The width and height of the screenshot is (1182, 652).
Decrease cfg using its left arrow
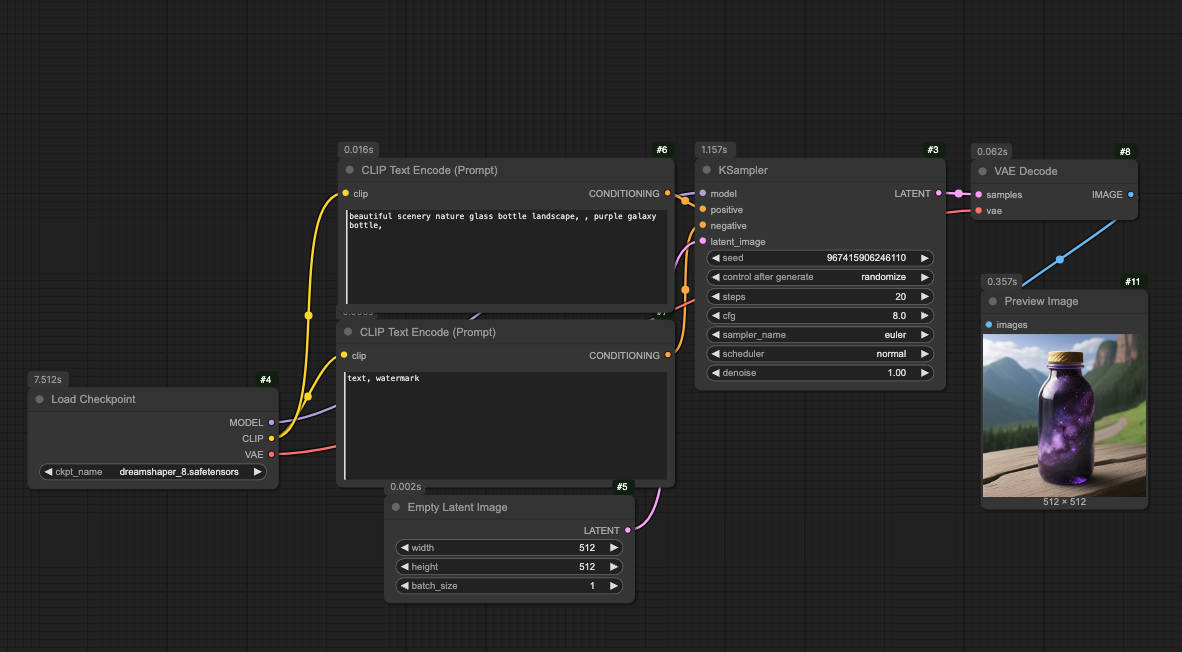pos(715,316)
